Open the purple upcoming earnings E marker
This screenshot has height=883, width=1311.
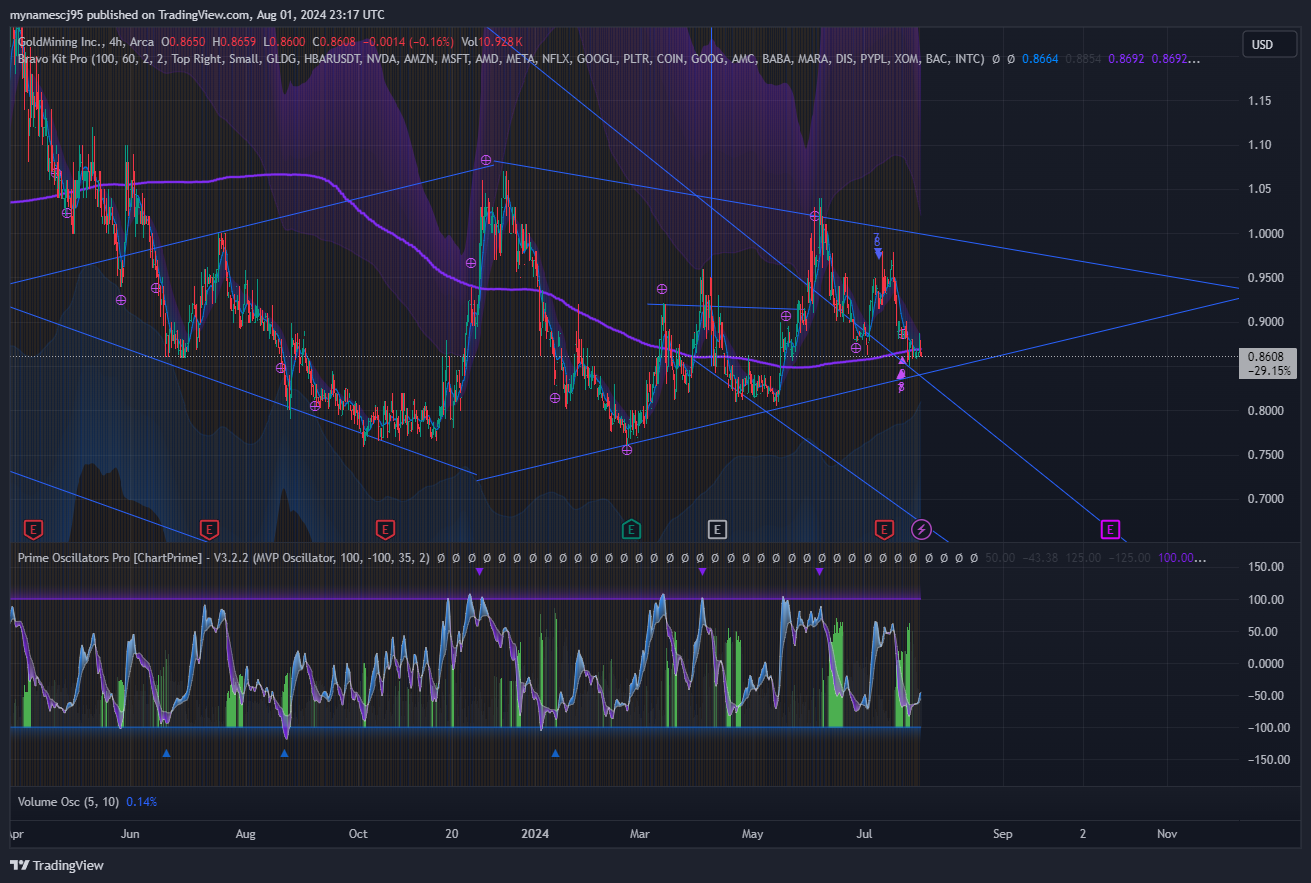1109,528
